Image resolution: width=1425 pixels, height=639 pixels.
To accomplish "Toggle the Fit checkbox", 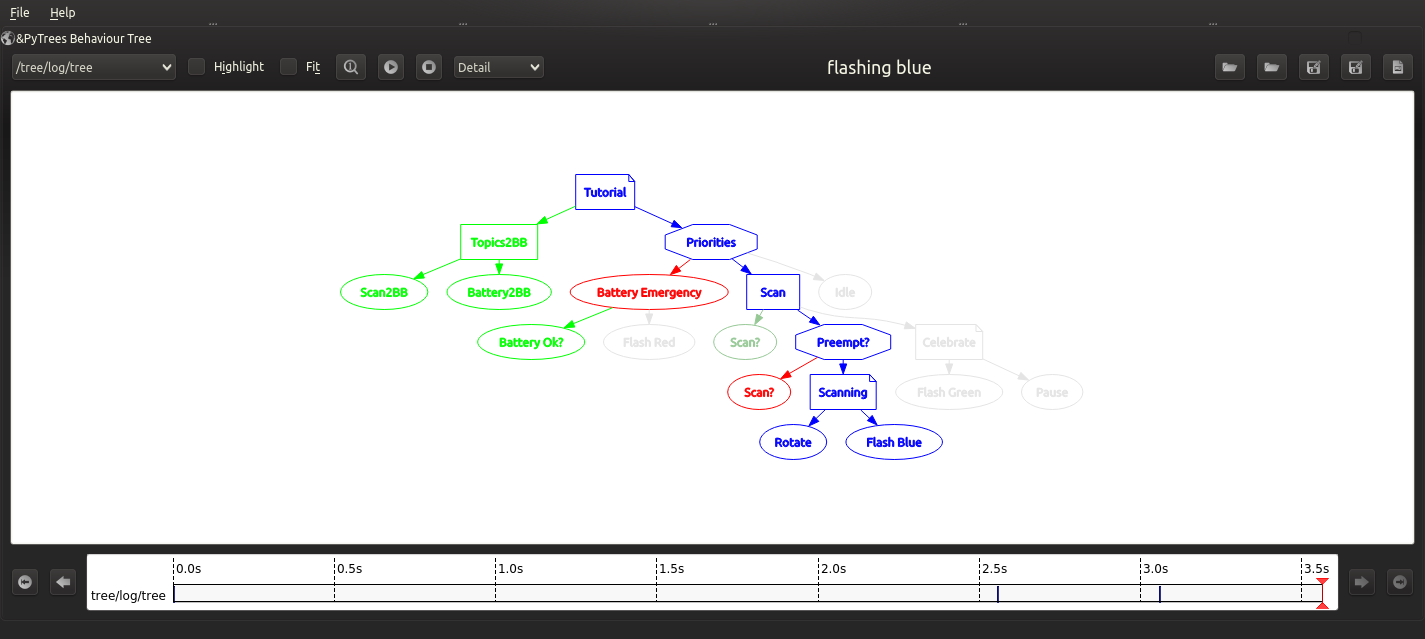I will click(x=289, y=67).
